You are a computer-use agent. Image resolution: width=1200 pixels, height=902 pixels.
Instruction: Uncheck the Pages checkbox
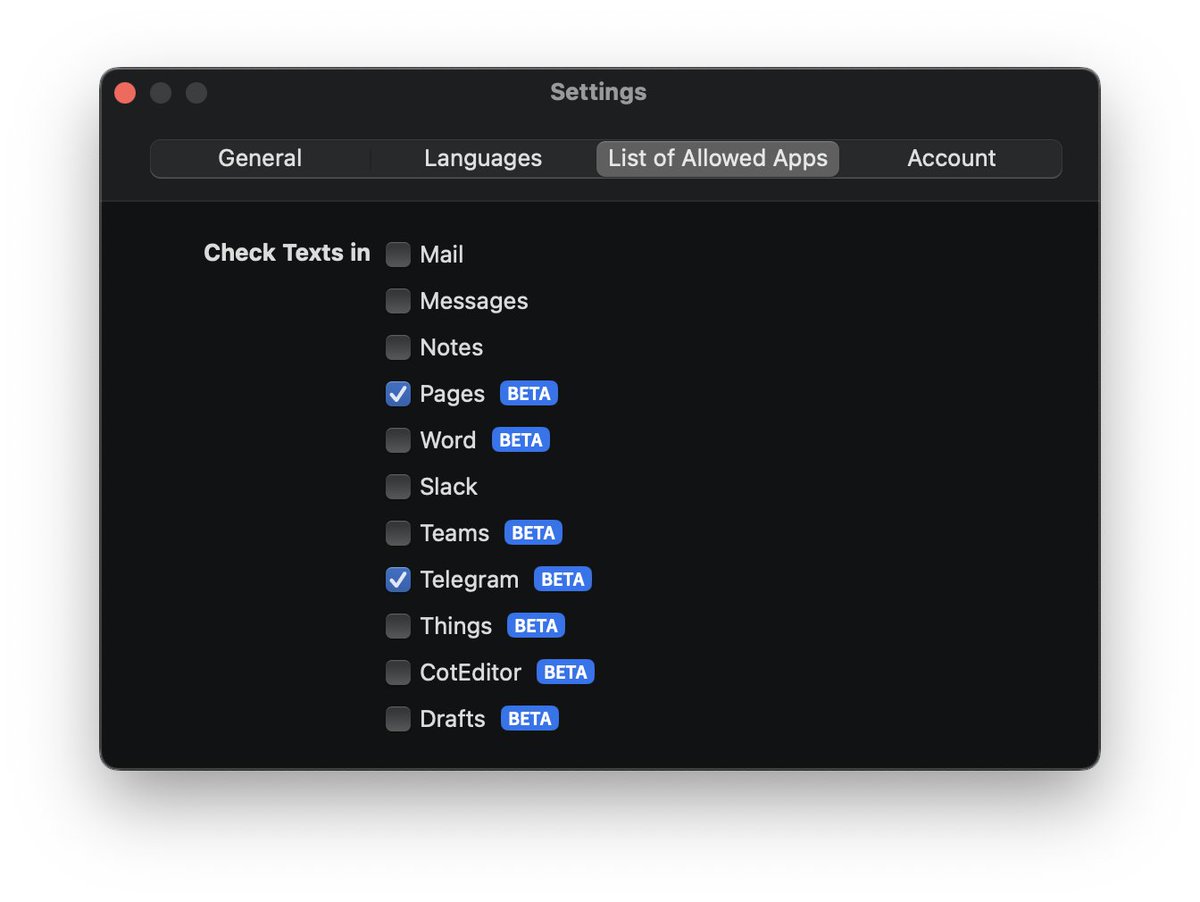click(x=398, y=394)
